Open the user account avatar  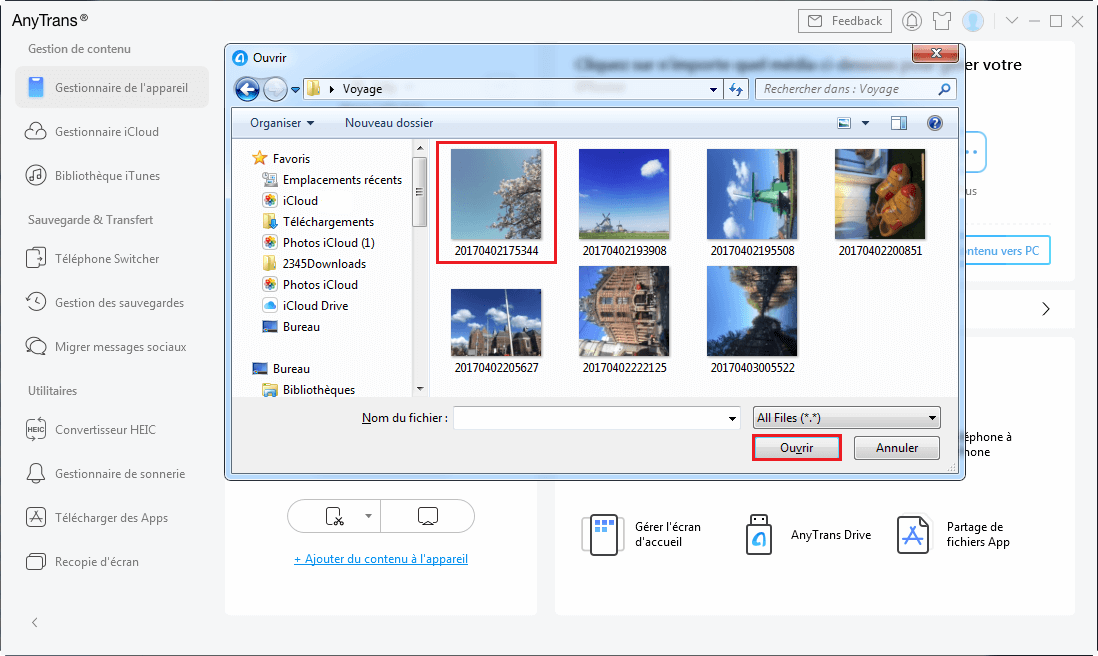click(x=973, y=21)
